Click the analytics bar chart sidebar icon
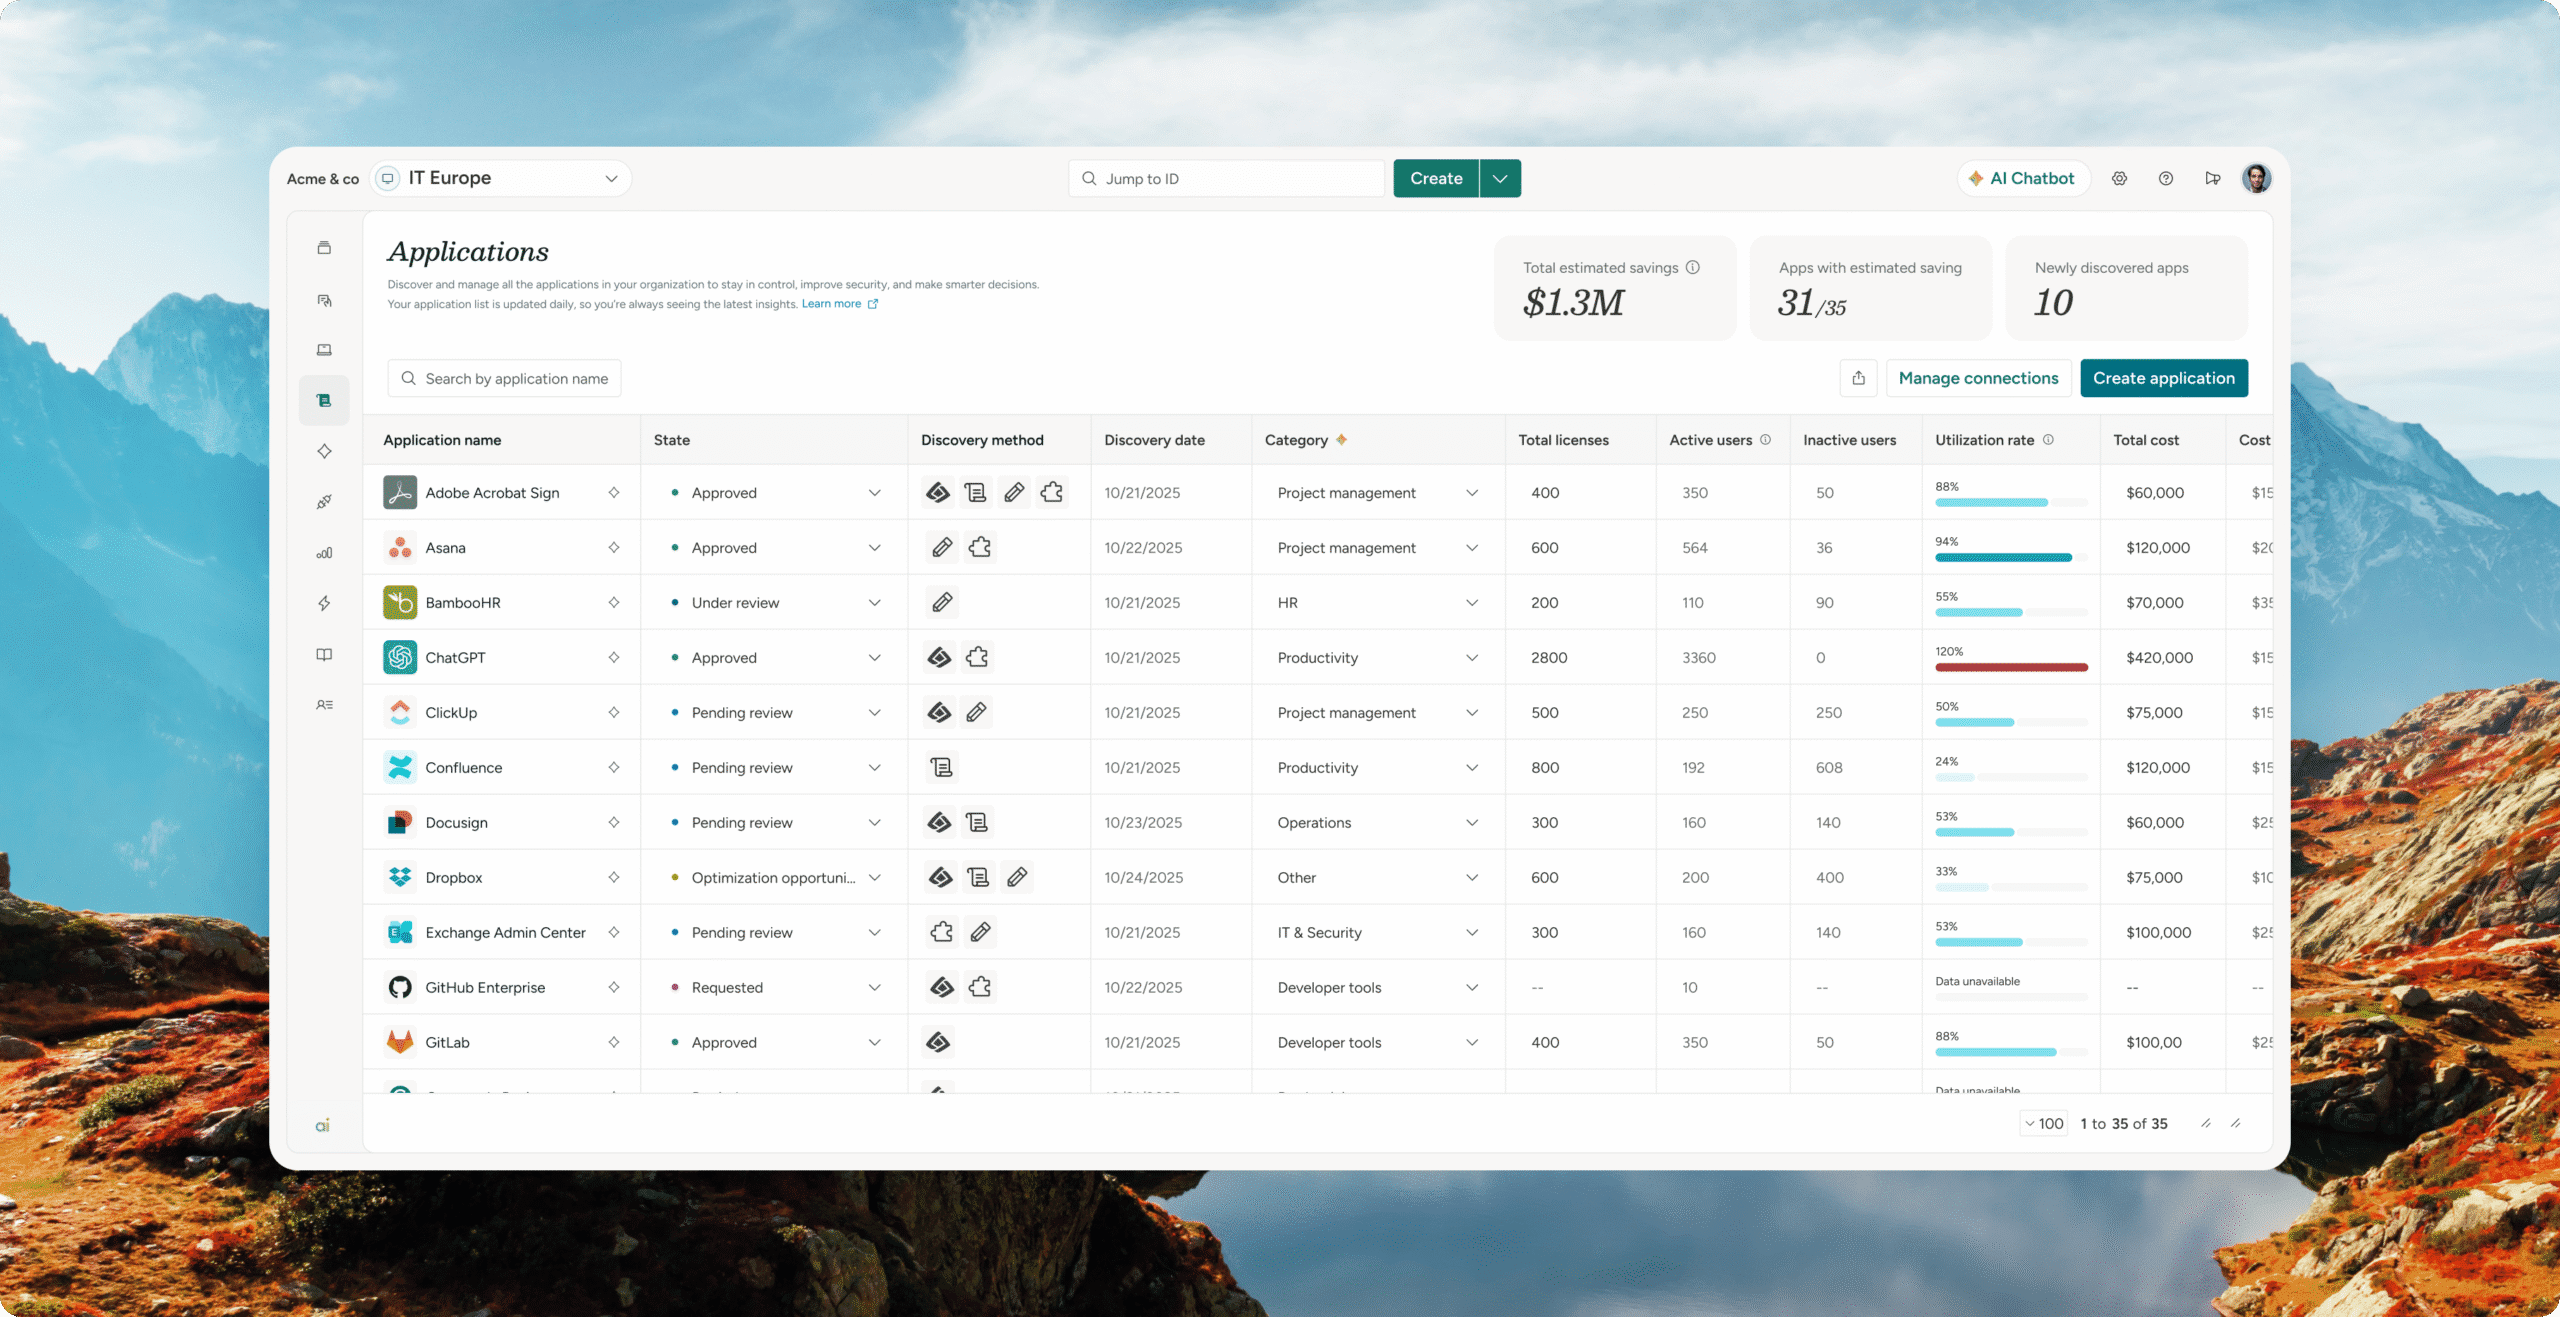Viewport: 2560px width, 1317px height. 324,553
